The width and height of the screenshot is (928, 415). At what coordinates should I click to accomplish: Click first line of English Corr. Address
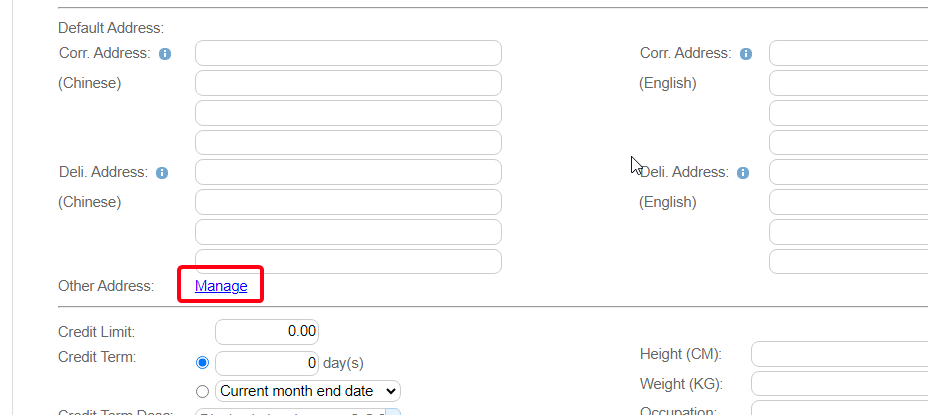pos(848,53)
